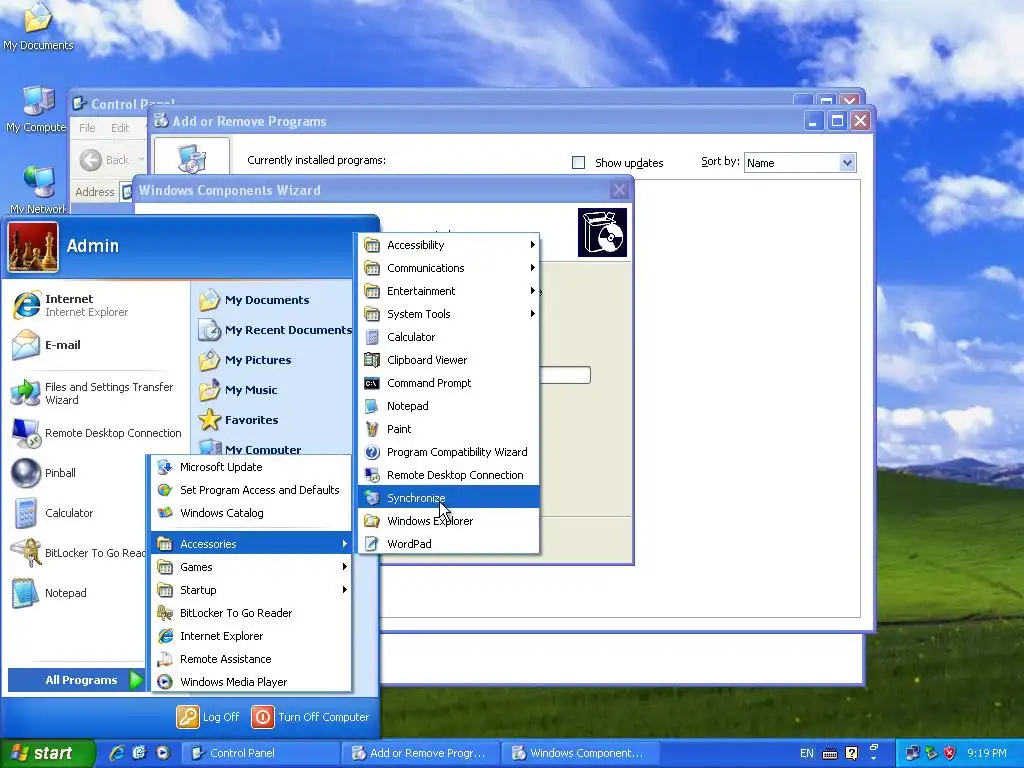
Task: Launch Files and Settings Transfer Wizard
Action: coord(98,393)
